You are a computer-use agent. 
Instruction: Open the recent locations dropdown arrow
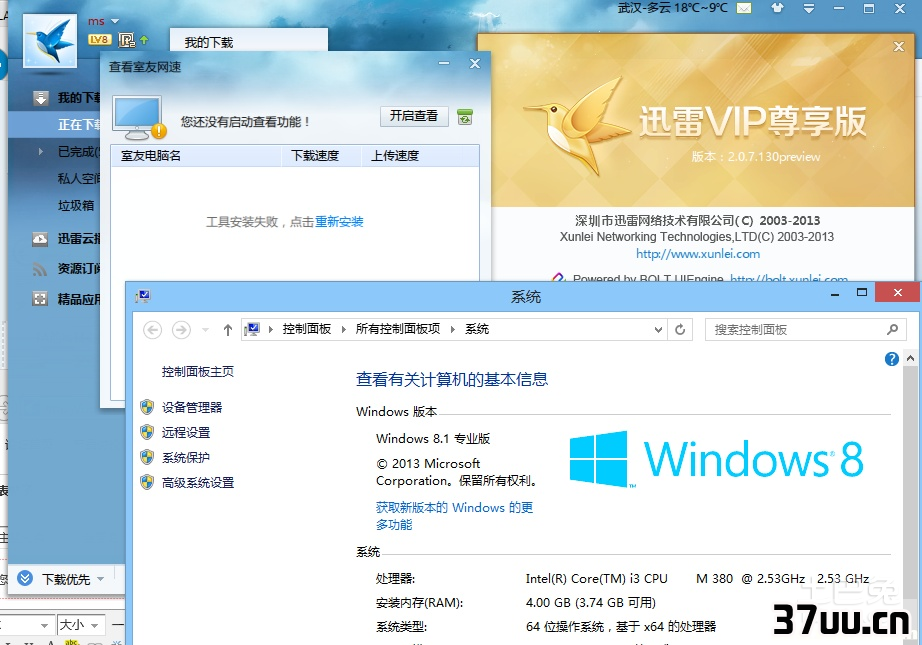[x=205, y=330]
